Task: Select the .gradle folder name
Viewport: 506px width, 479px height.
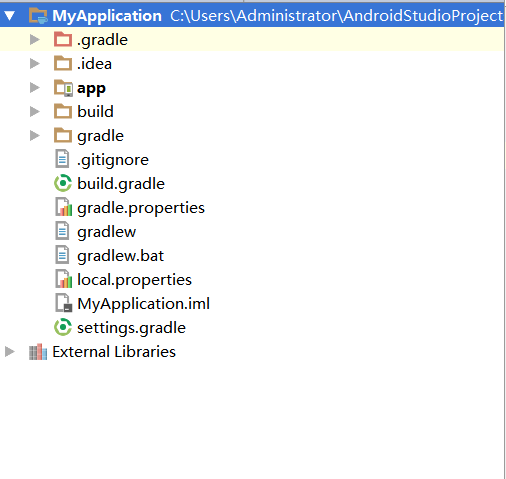Action: (102, 40)
